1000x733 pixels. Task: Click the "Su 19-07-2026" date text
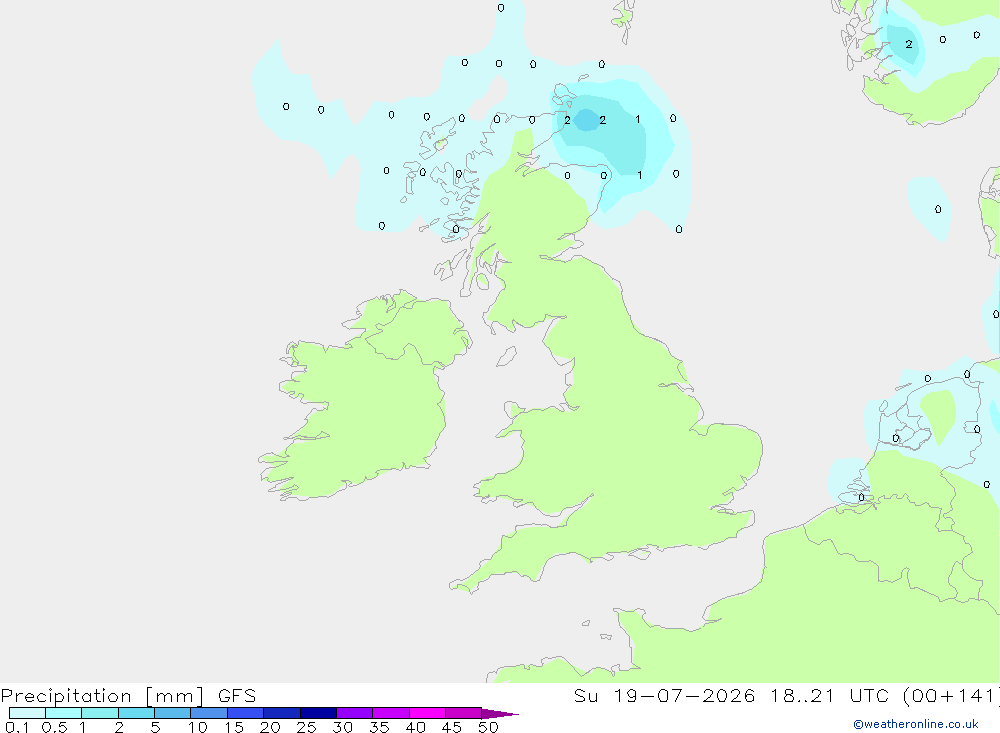[665, 695]
